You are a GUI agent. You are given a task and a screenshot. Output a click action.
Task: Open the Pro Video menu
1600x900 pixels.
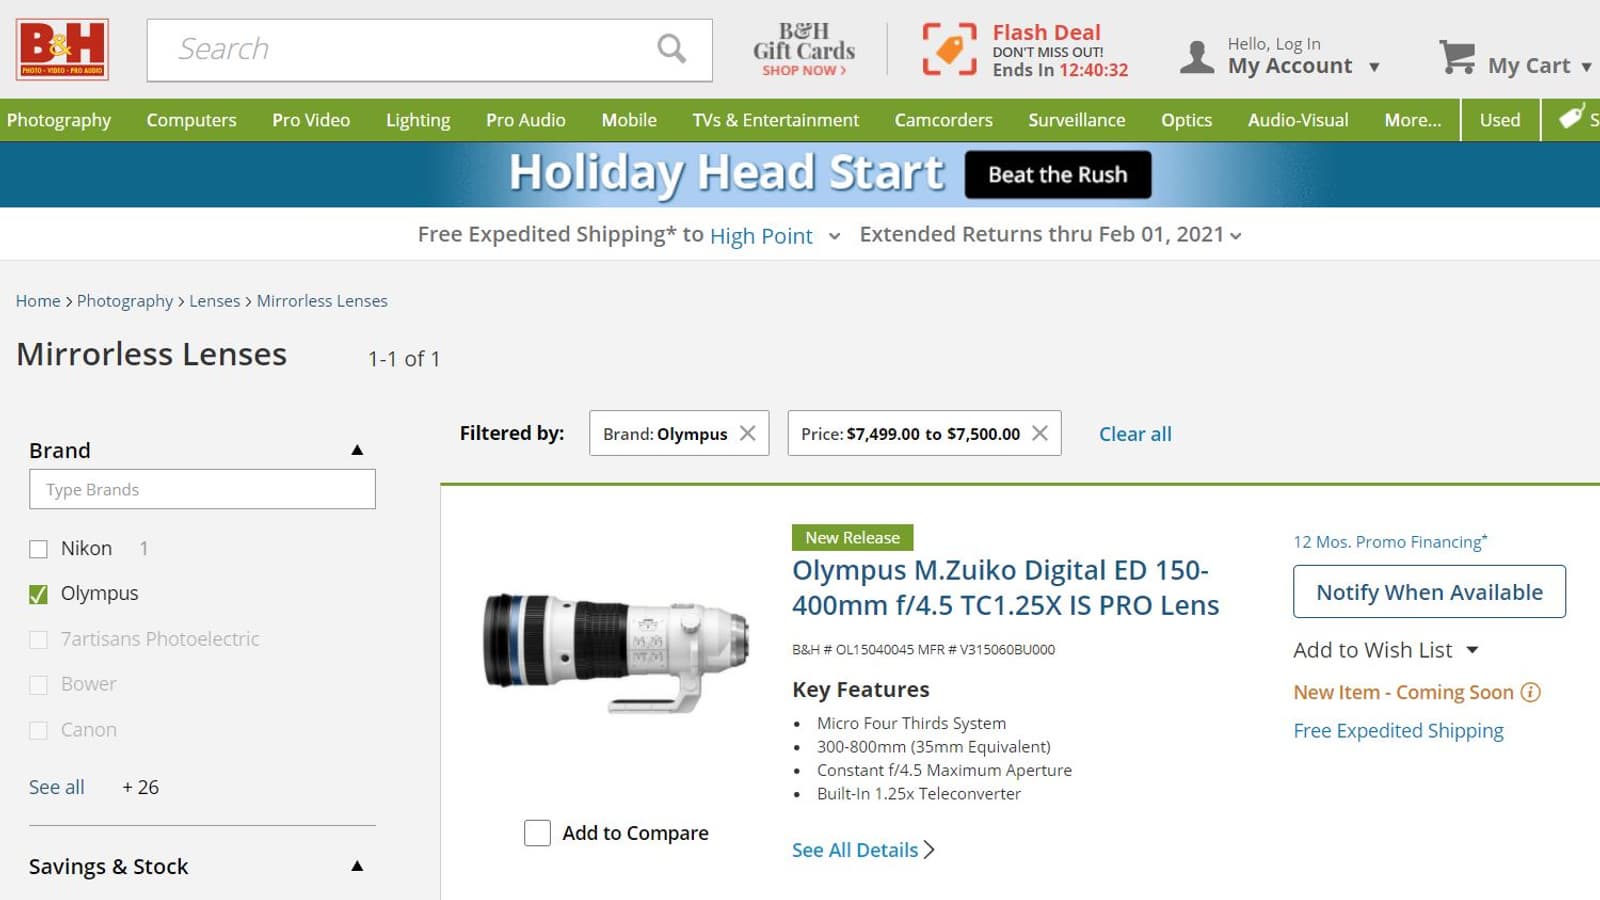click(311, 120)
